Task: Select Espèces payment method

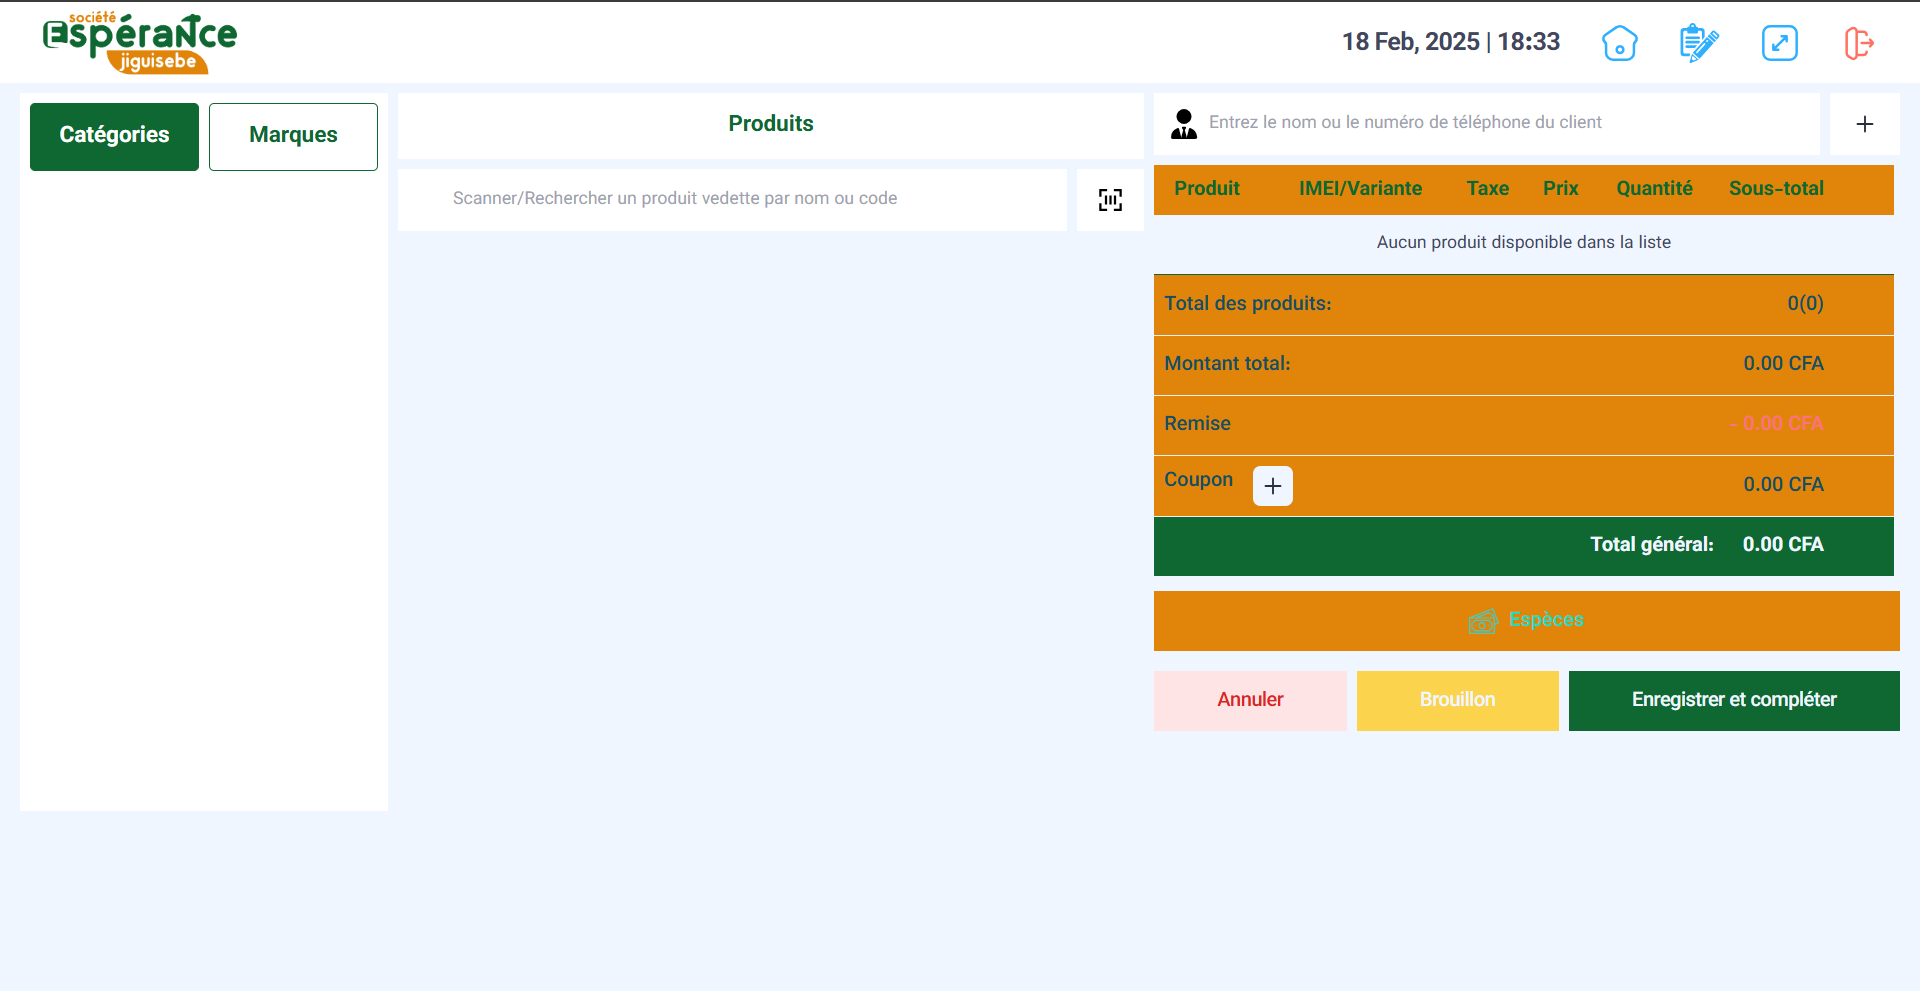Action: [1526, 620]
